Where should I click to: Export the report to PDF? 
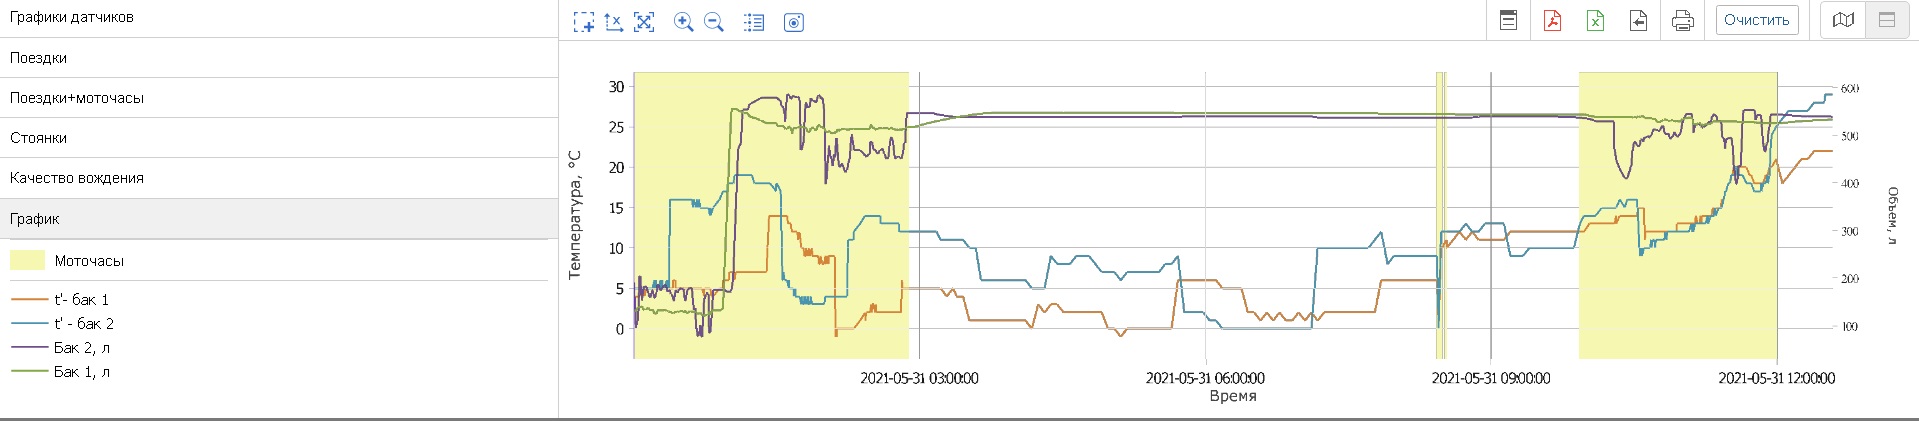tap(1553, 20)
